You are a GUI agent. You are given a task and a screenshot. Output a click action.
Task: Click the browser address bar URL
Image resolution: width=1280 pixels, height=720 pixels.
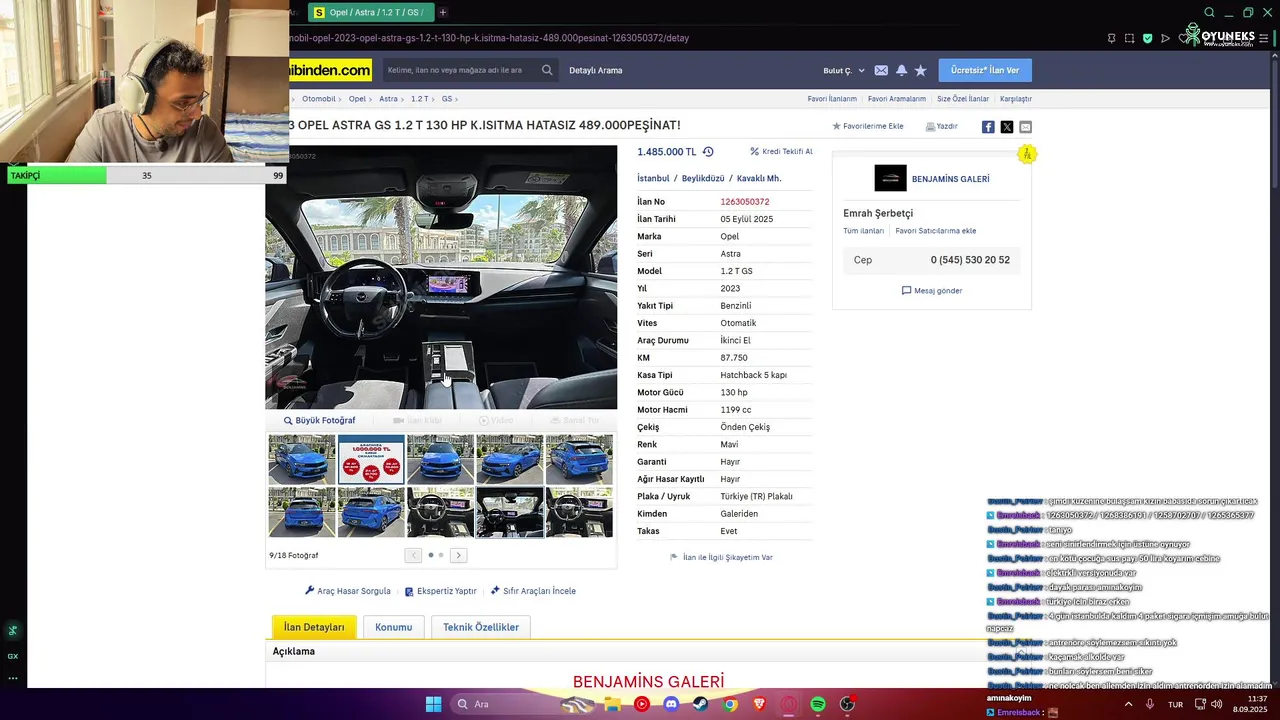coord(489,38)
